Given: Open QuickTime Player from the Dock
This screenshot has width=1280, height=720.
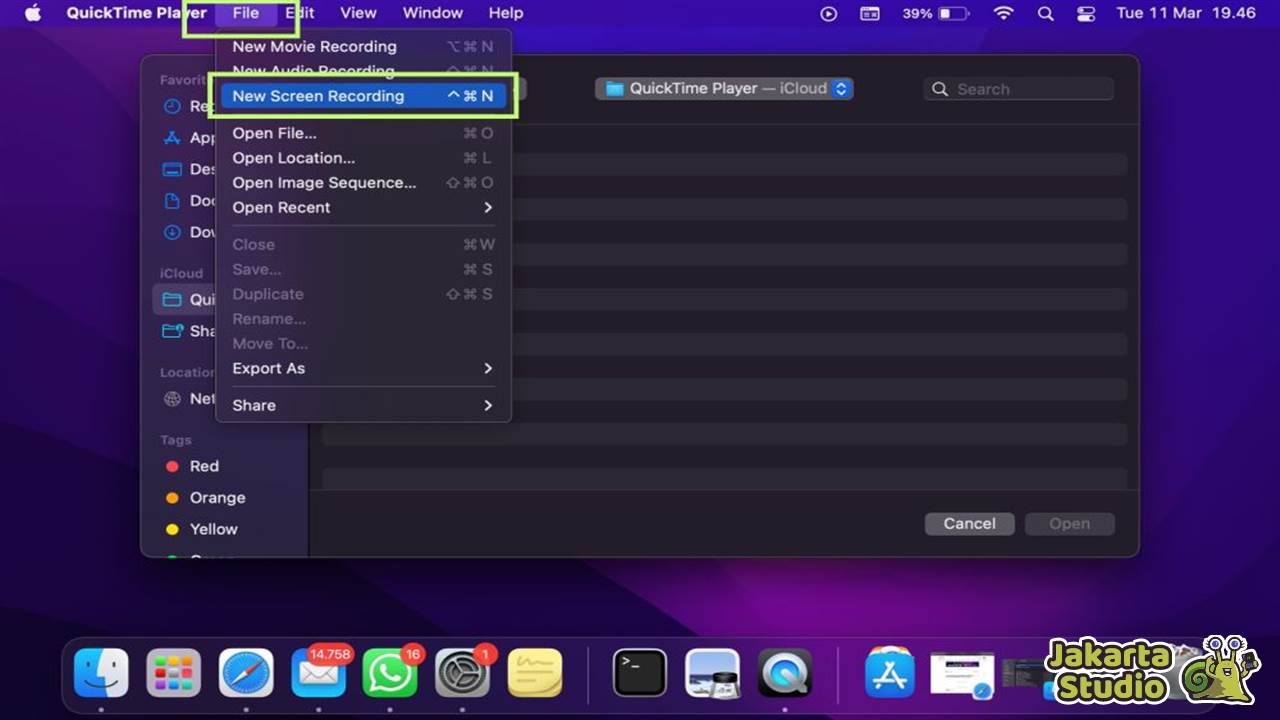Looking at the screenshot, I should tap(784, 672).
